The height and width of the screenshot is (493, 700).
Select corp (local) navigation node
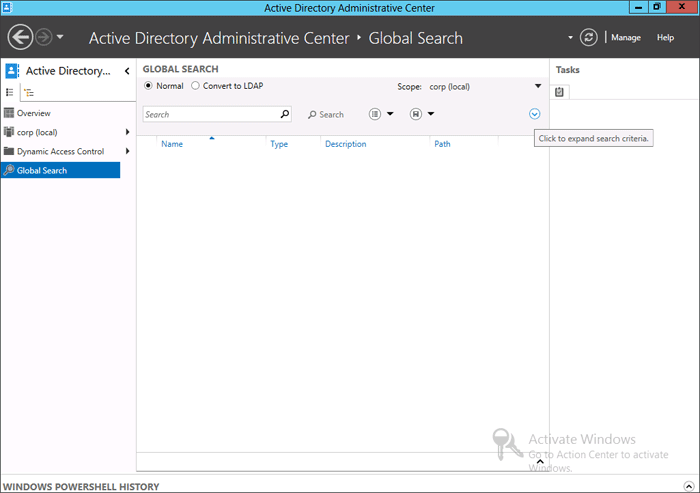click(x=37, y=132)
